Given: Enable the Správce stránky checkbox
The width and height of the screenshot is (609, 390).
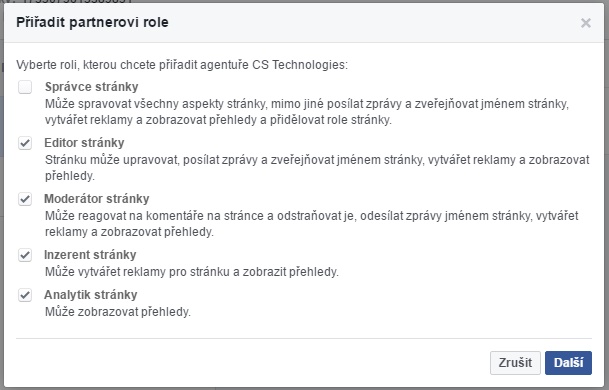Looking at the screenshot, I should [25, 87].
